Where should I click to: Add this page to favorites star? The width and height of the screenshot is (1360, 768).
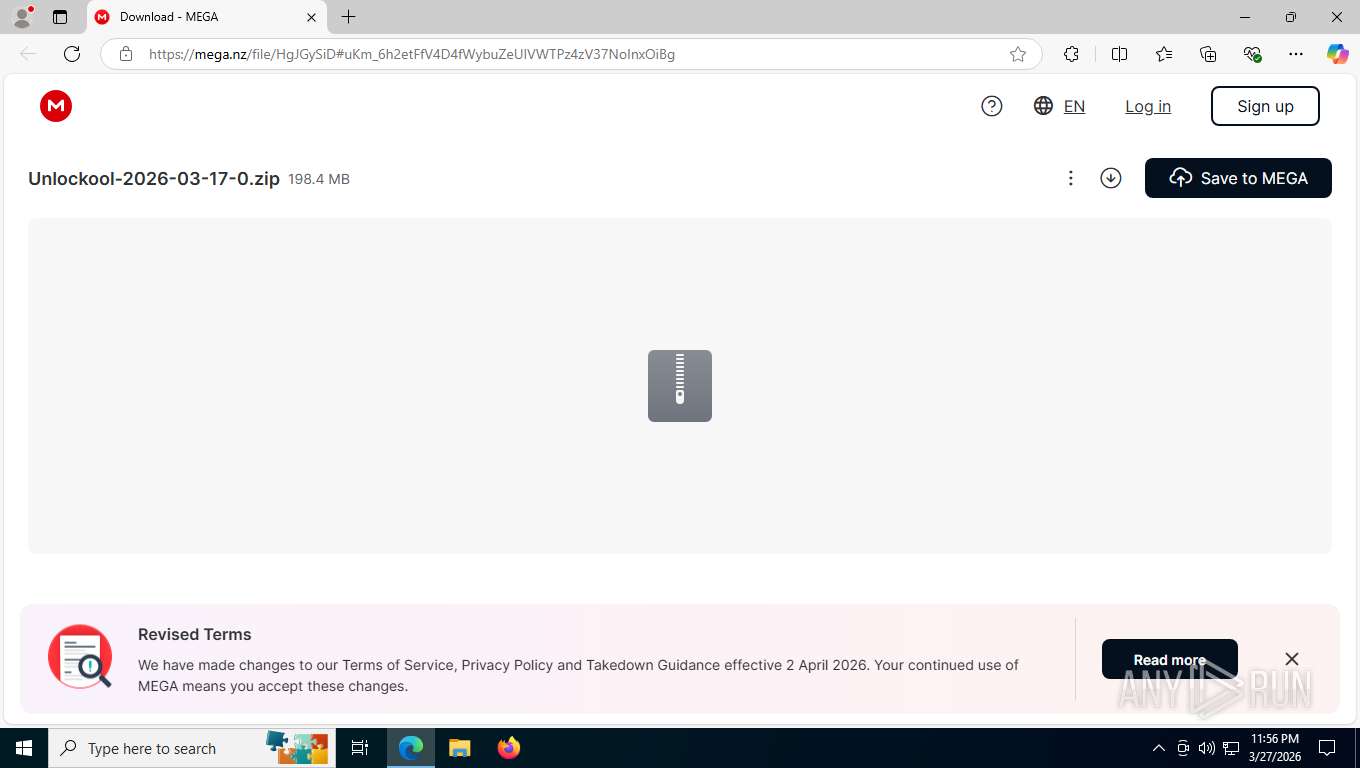[1018, 54]
